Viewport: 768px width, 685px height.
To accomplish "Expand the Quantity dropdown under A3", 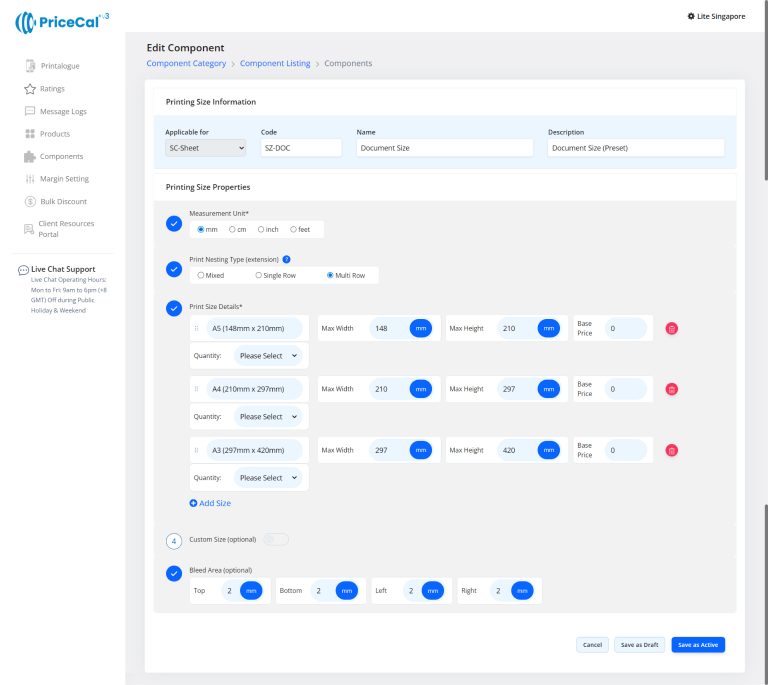I will [268, 478].
